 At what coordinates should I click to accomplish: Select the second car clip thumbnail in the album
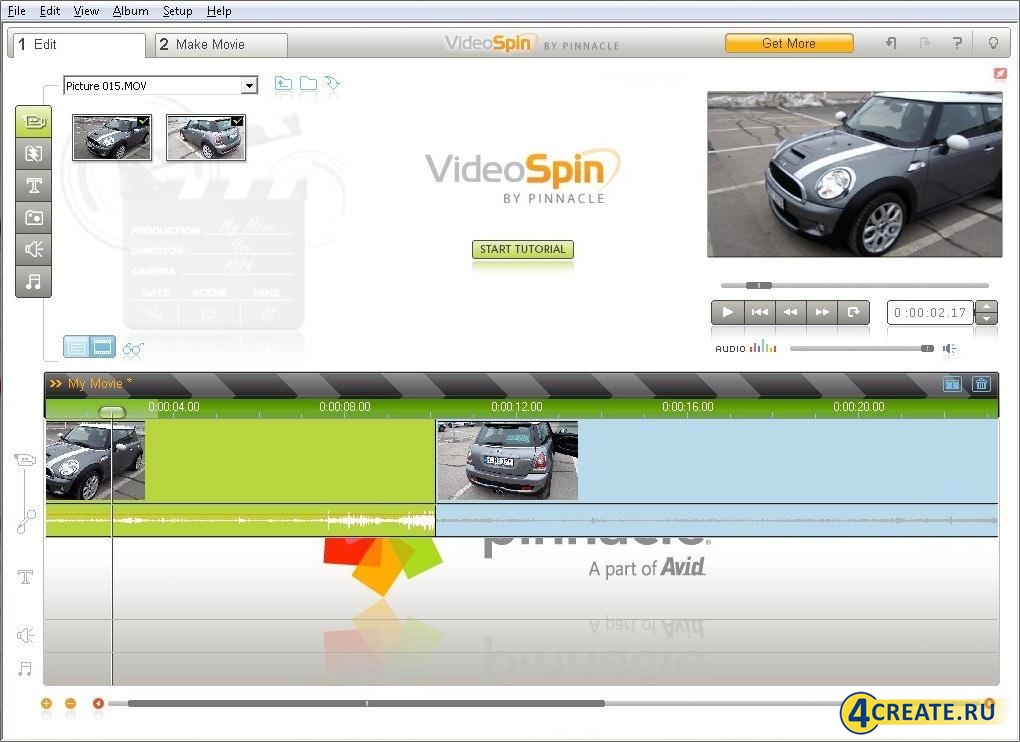tap(205, 135)
